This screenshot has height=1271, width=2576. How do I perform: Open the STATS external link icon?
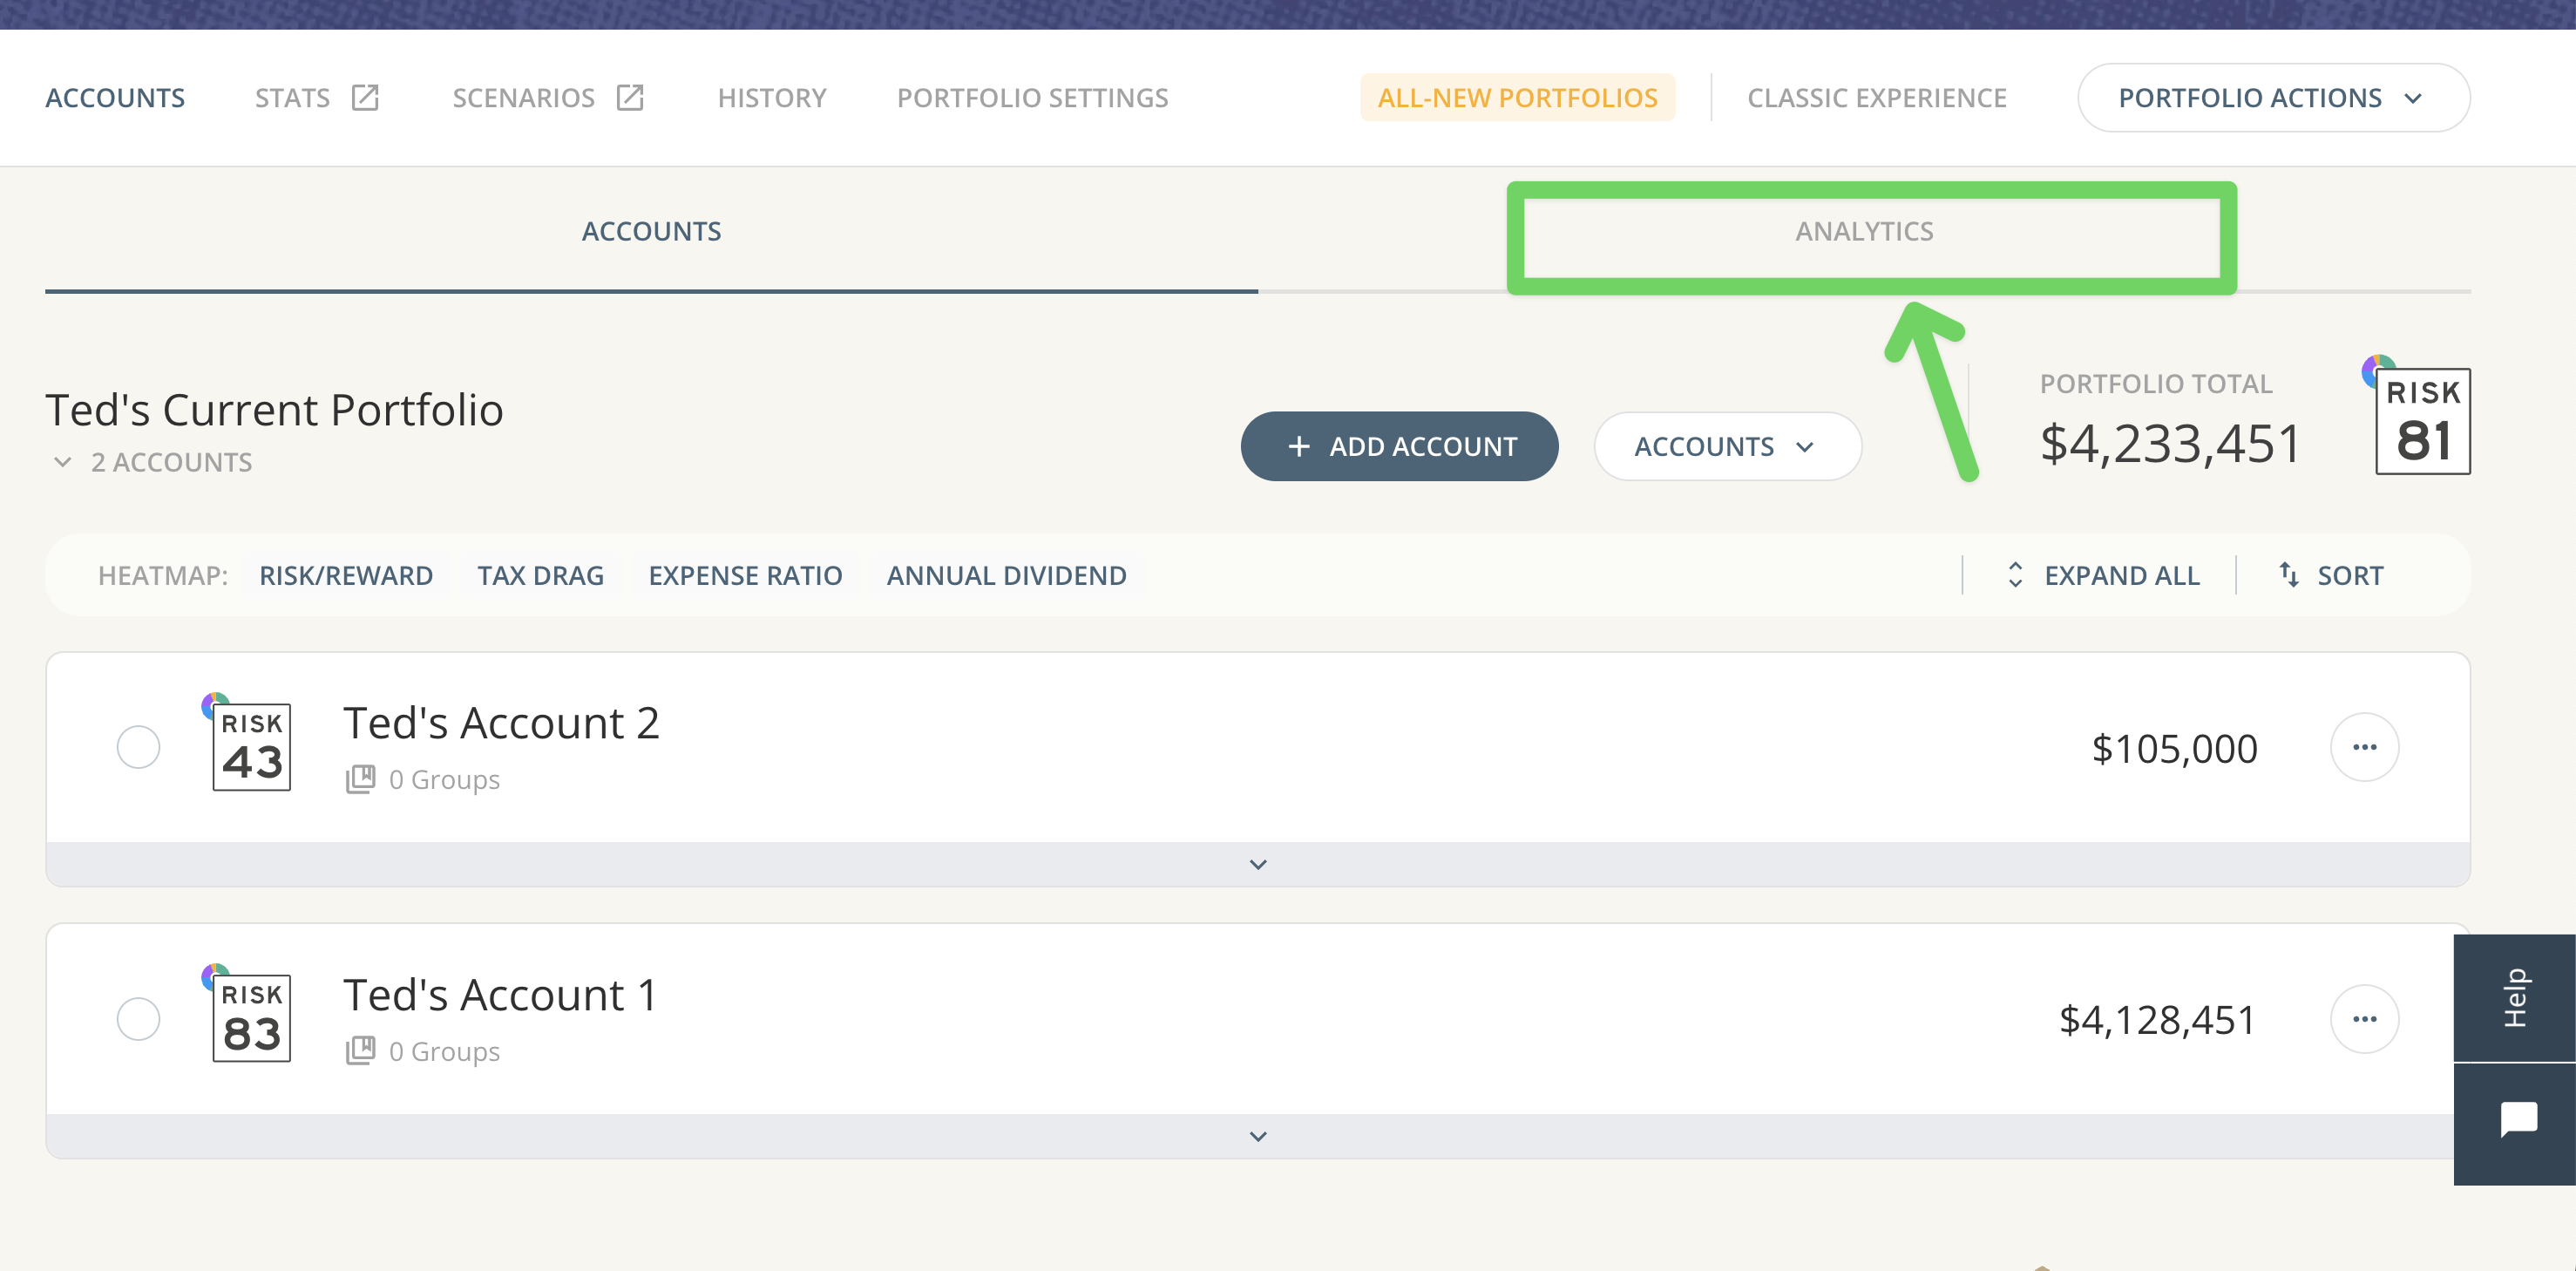click(366, 97)
